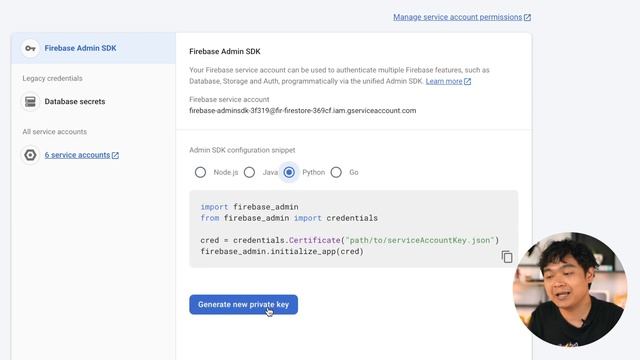Click the external-link icon after 6 service accounts
The image size is (640, 360).
pos(115,156)
